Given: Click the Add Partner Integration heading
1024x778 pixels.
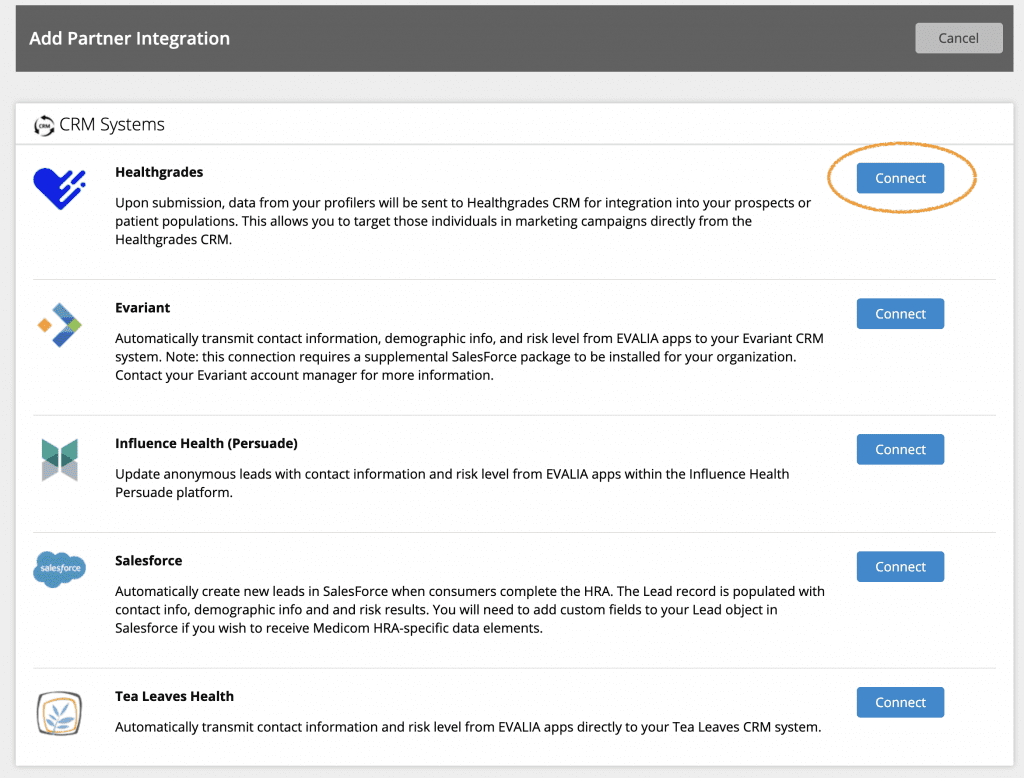Looking at the screenshot, I should (129, 39).
